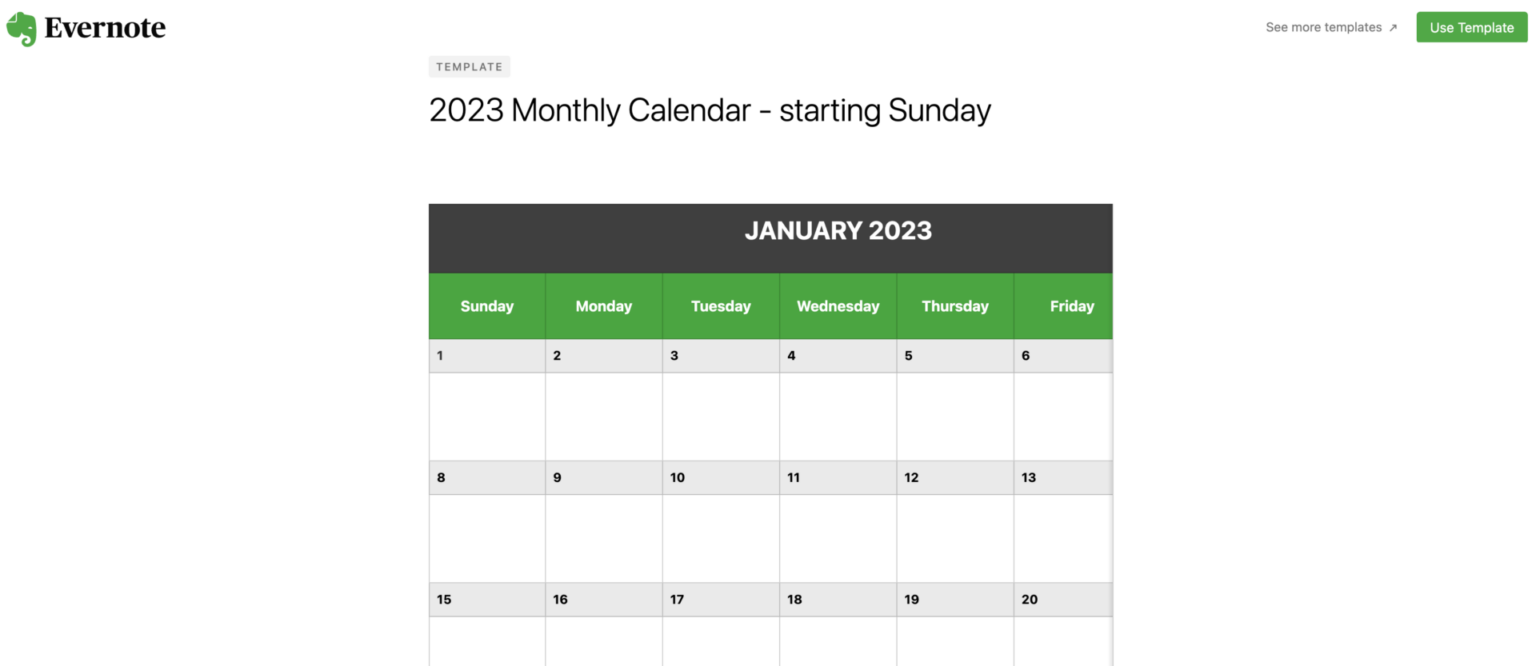Select the calendar title 2023 Monthly Calendar
1536x666 pixels.
point(710,110)
